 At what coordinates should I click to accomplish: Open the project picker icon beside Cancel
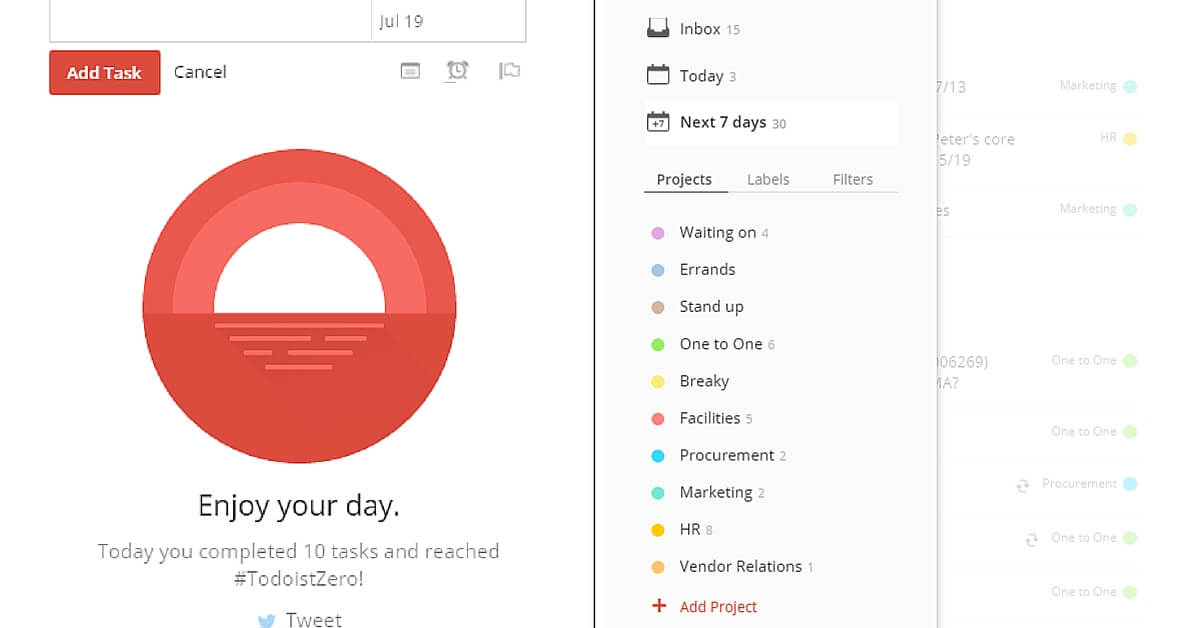point(410,71)
